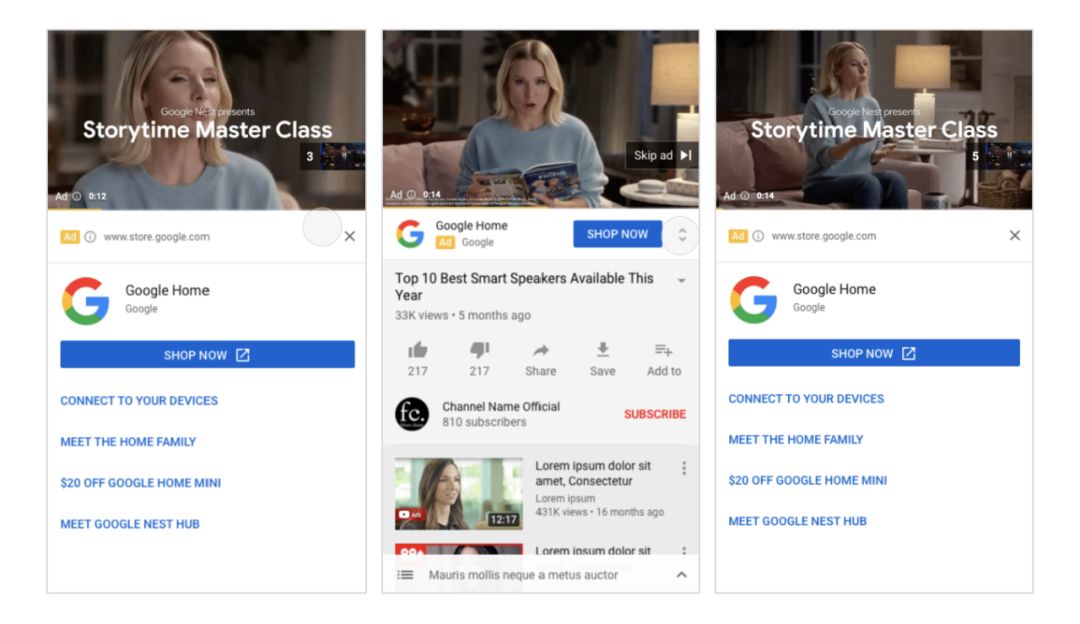Image resolution: width=1080 pixels, height=624 pixels.
Task: Open Meet Google Nest Hub link in right mockup
Action: click(x=798, y=521)
